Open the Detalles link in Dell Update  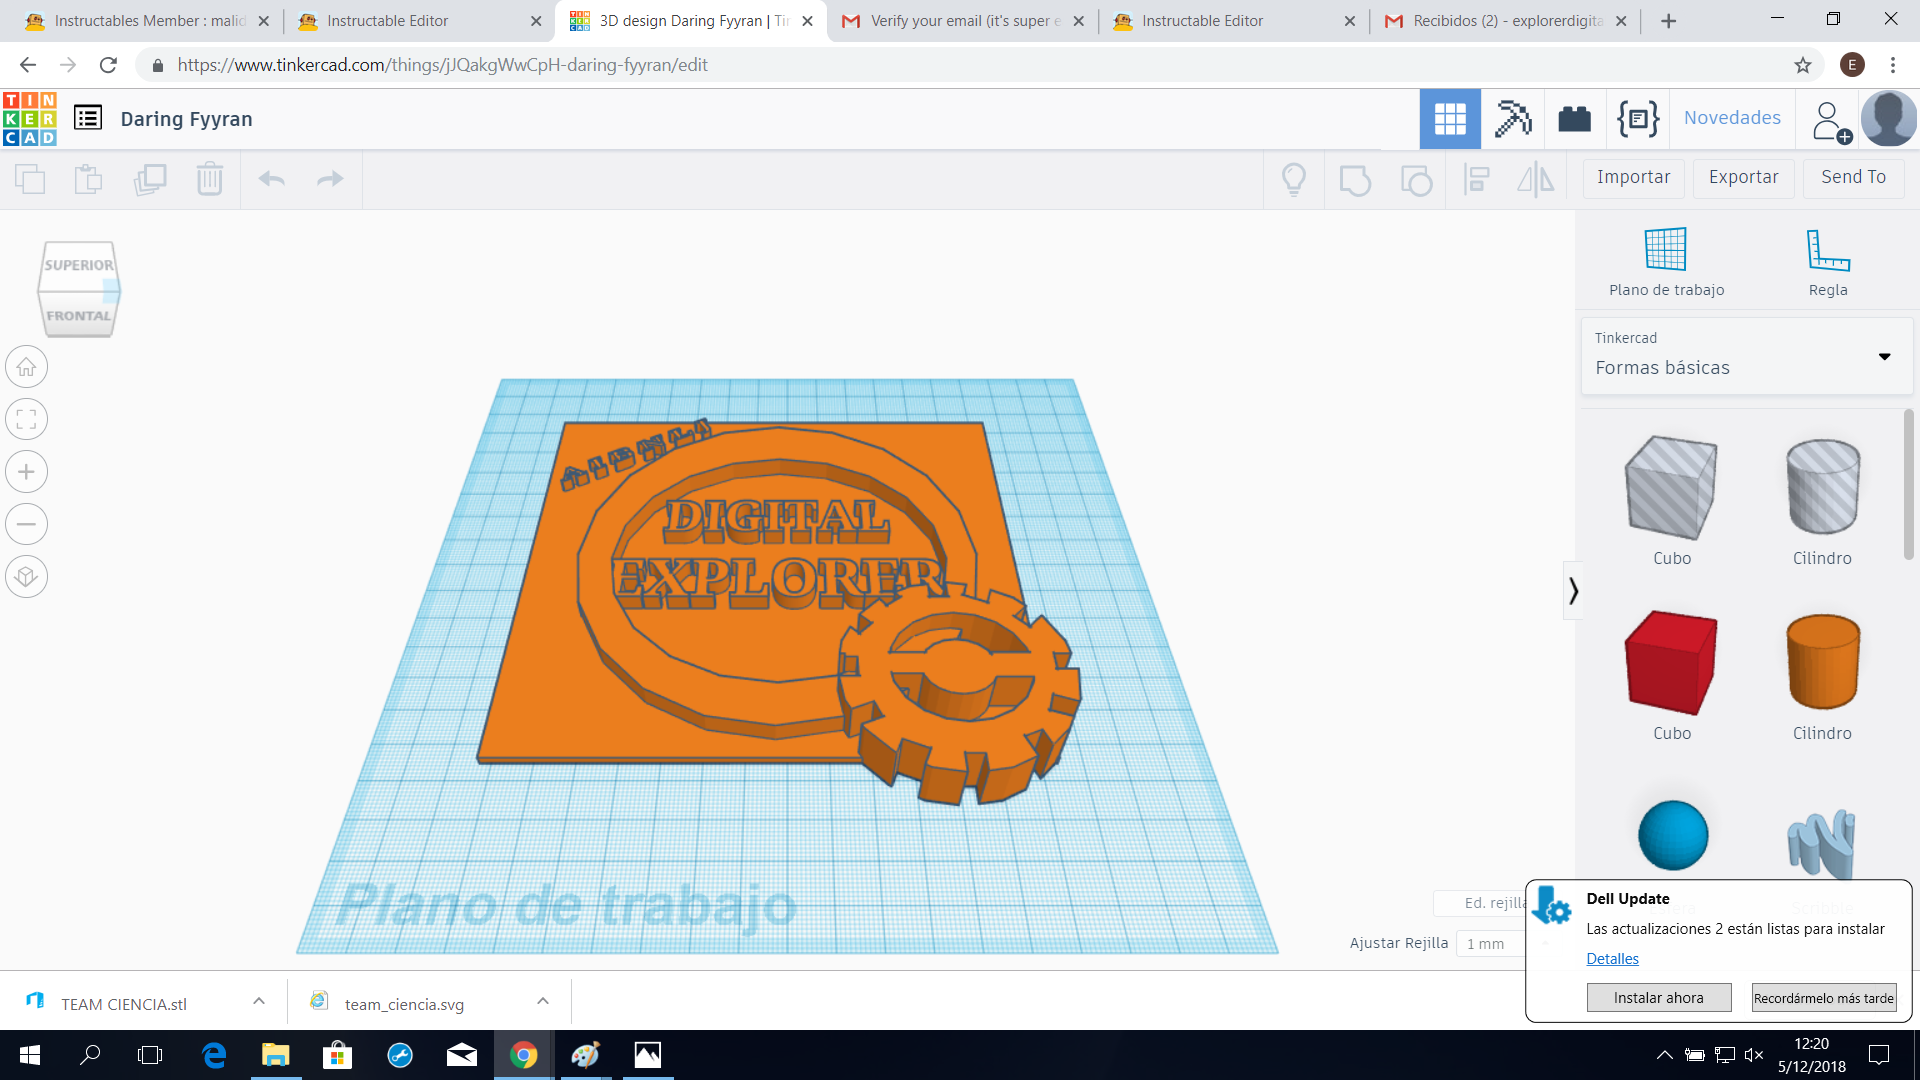[1612, 959]
